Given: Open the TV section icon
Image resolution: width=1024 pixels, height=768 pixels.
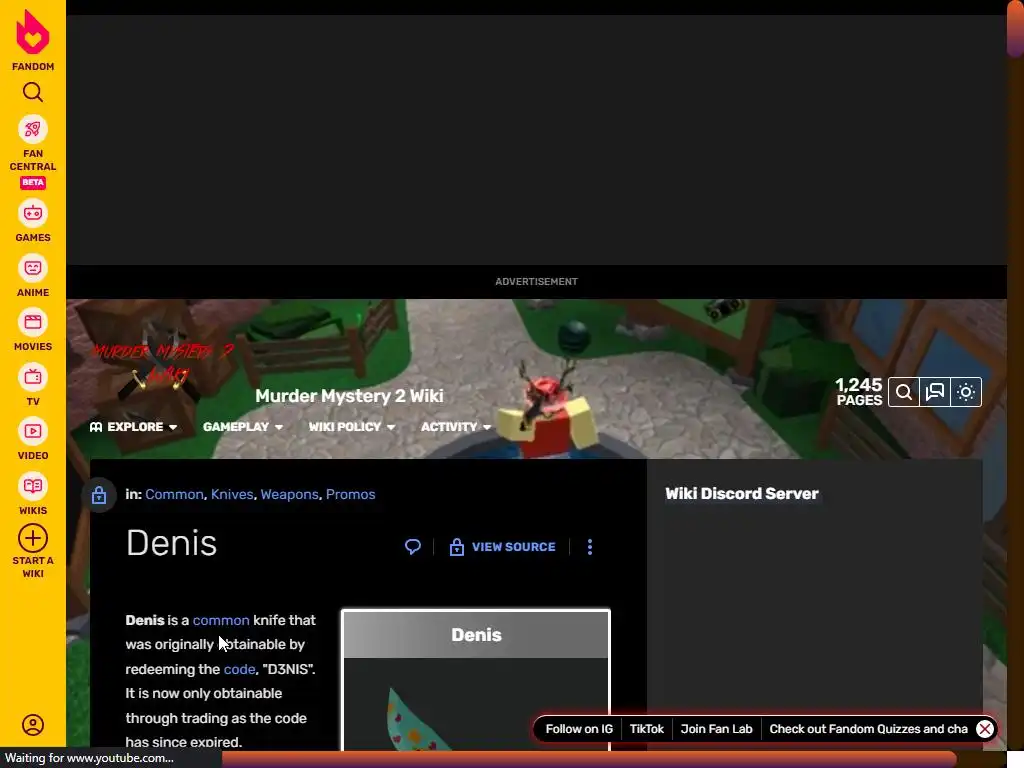Looking at the screenshot, I should pos(33,377).
